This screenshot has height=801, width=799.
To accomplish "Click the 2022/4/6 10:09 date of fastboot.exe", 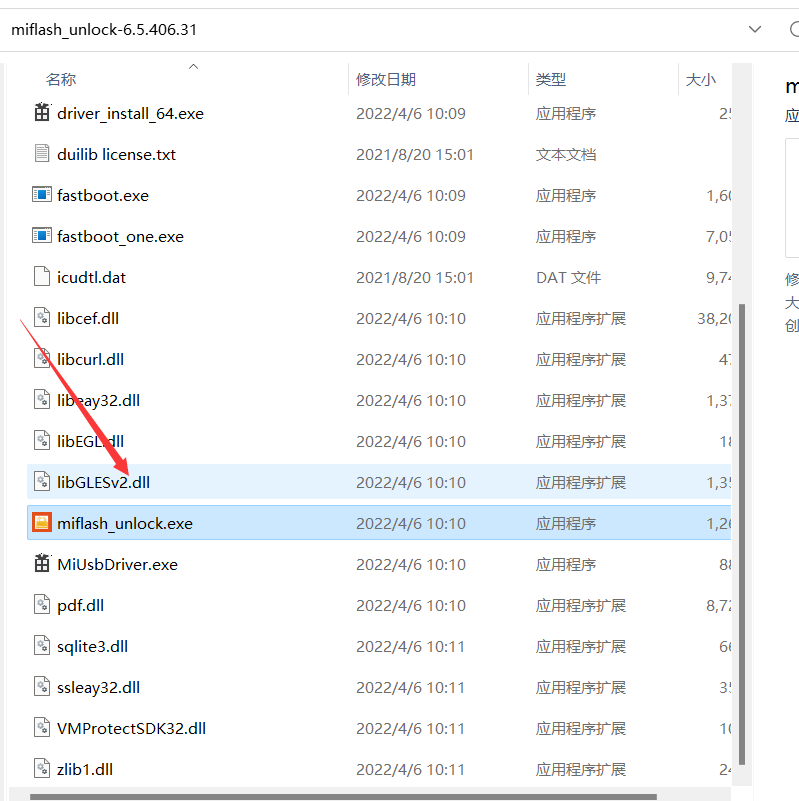I will pyautogui.click(x=411, y=195).
